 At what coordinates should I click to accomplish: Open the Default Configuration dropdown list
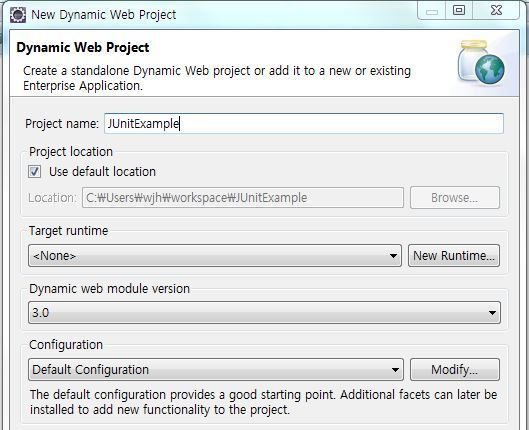[x=216, y=369]
